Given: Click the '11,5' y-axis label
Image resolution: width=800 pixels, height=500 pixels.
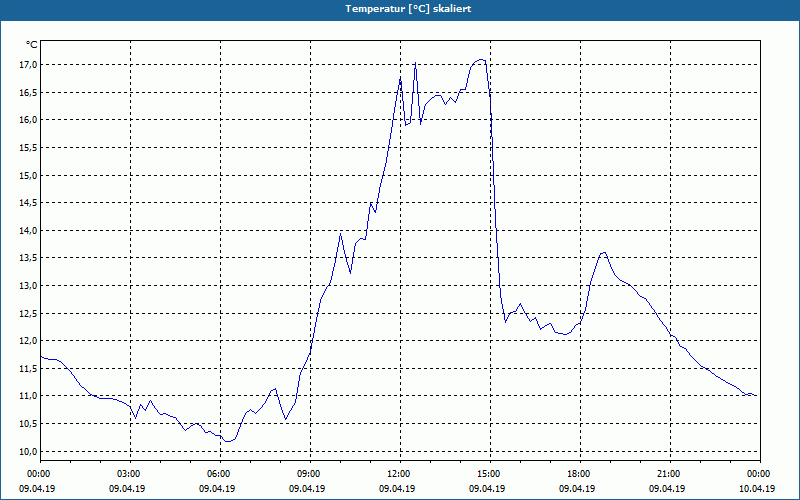Looking at the screenshot, I should point(29,368).
